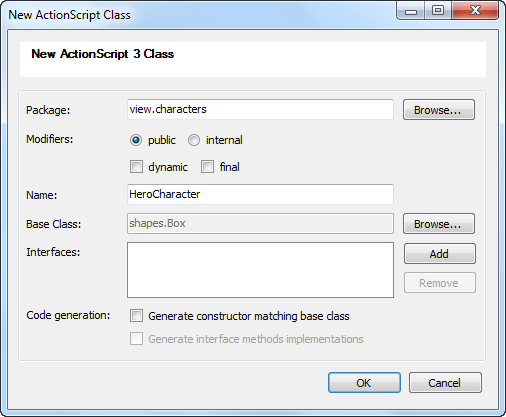Minimize the New ActionScript Class window

411,11
